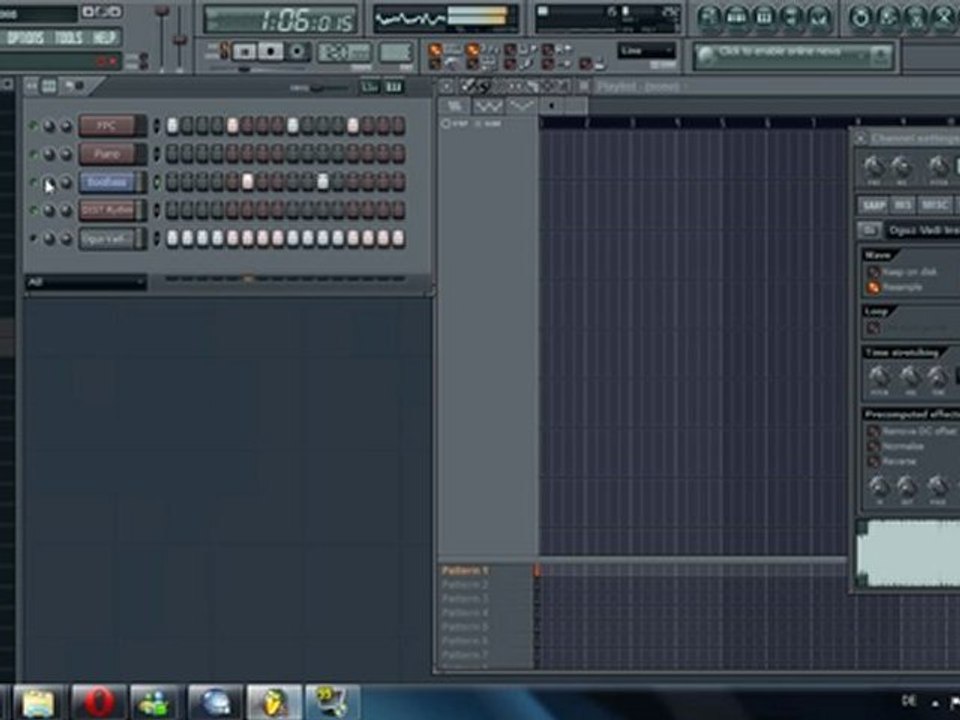The height and width of the screenshot is (720, 960).
Task: Toggle the BooBass channel select LED
Action: pyautogui.click(x=157, y=182)
